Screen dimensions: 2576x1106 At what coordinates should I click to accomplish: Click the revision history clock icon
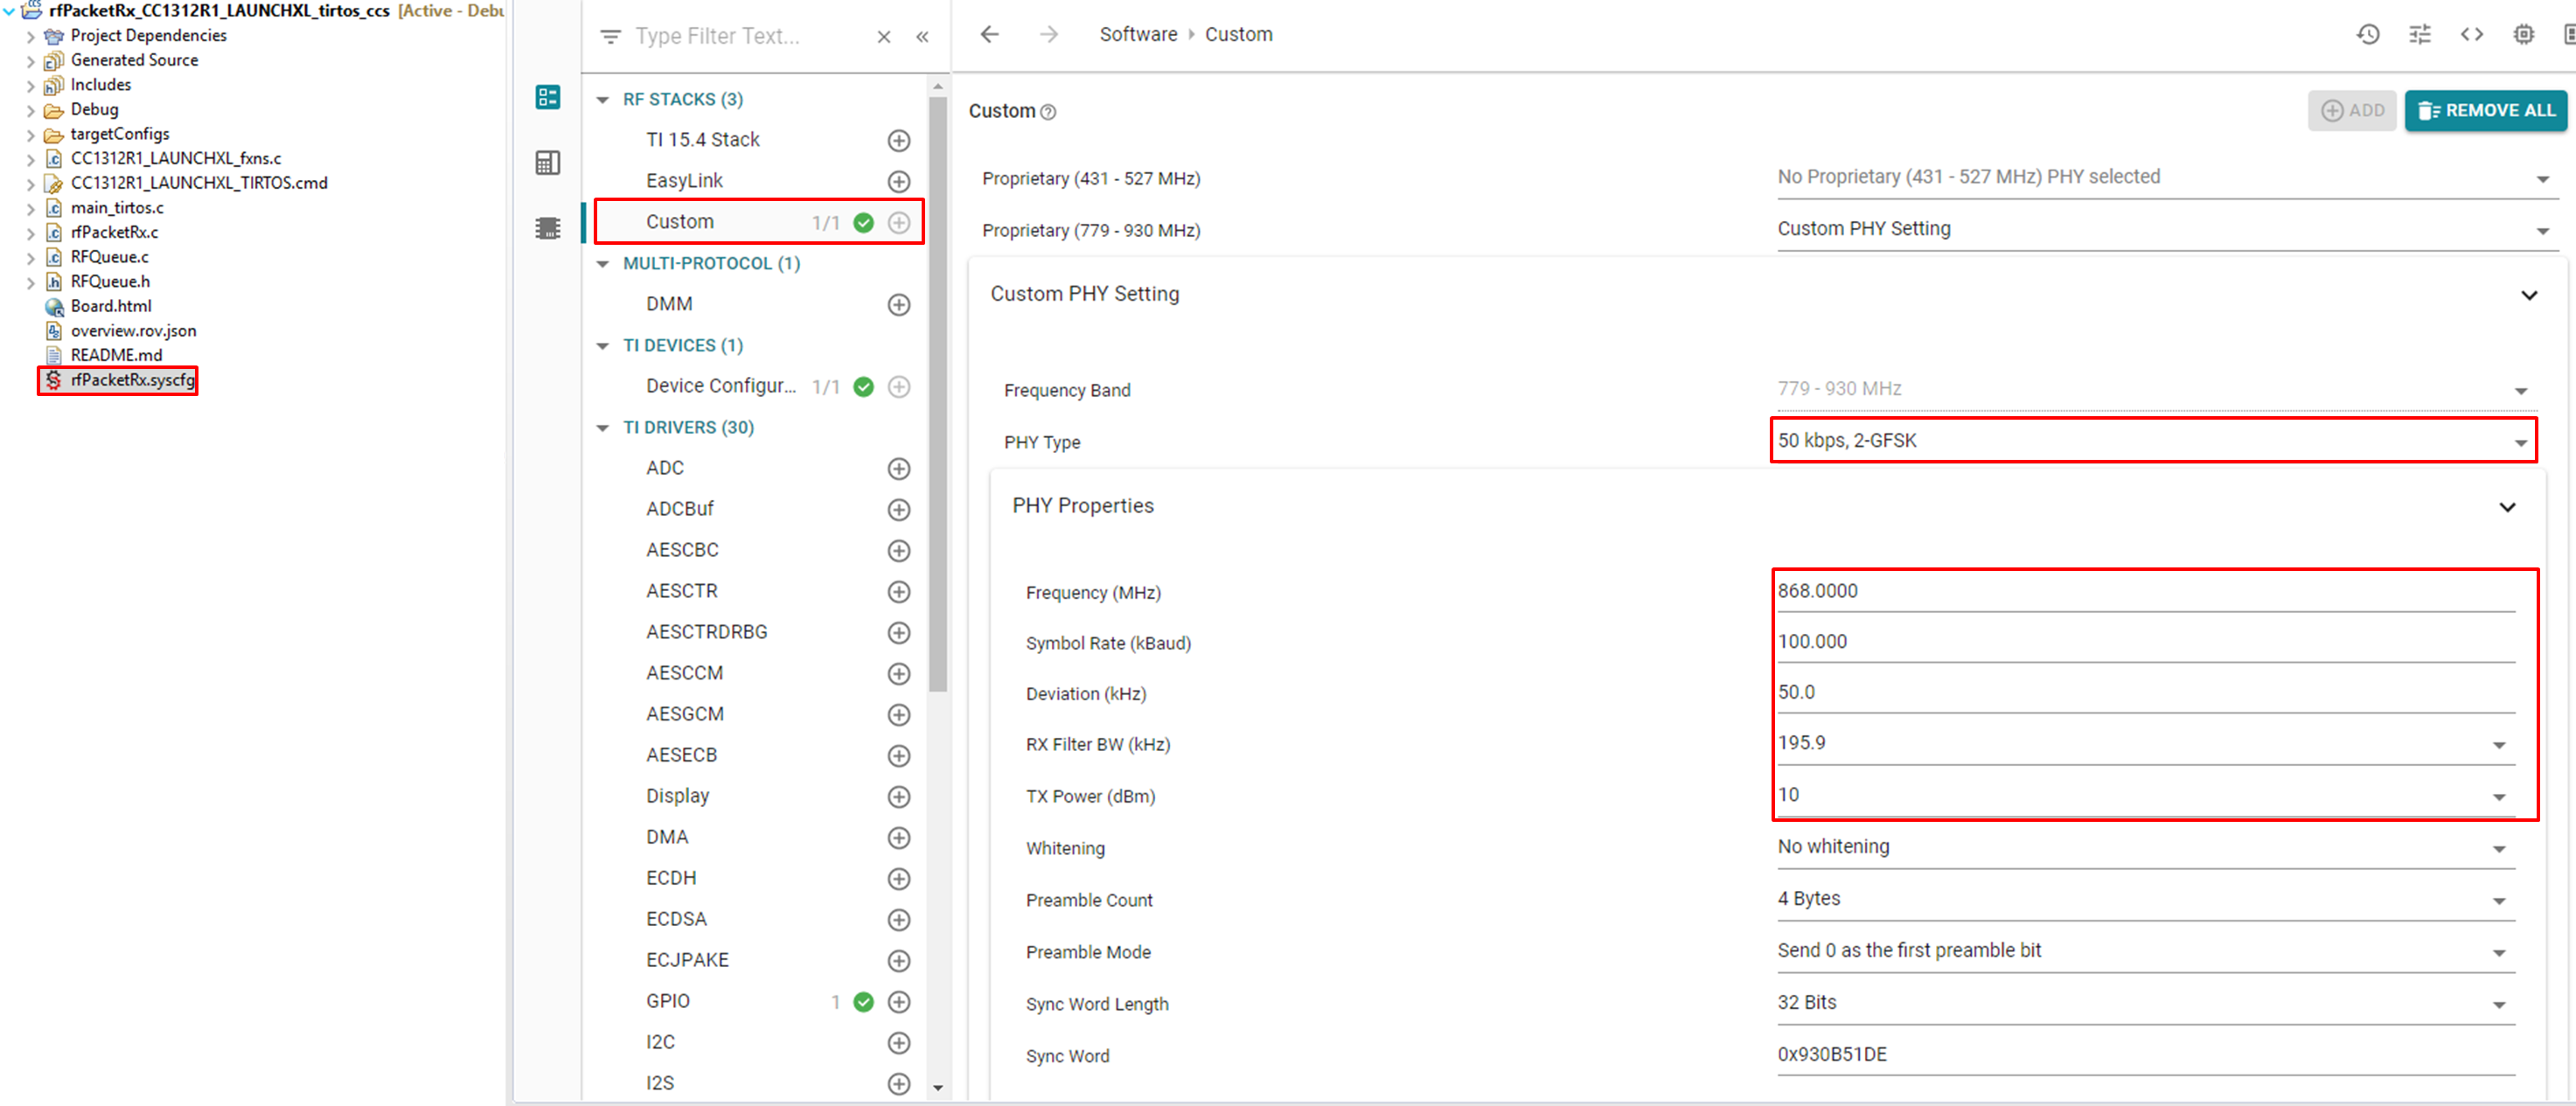2368,34
